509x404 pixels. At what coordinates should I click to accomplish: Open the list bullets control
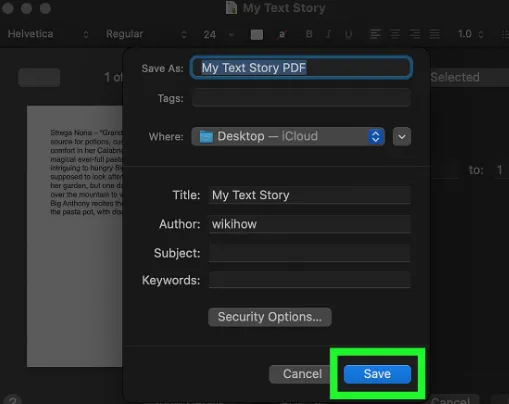505,34
